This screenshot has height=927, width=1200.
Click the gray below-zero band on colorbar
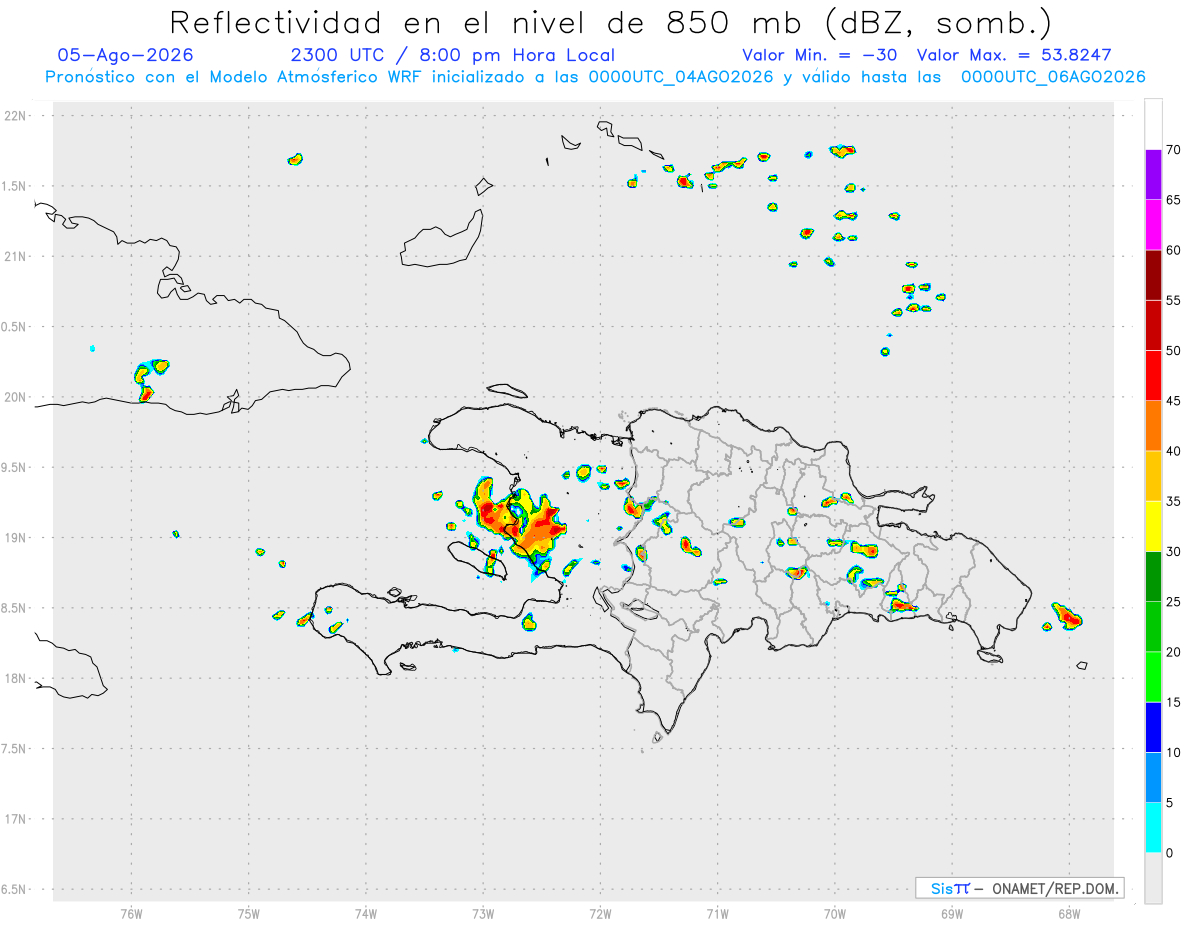1153,878
